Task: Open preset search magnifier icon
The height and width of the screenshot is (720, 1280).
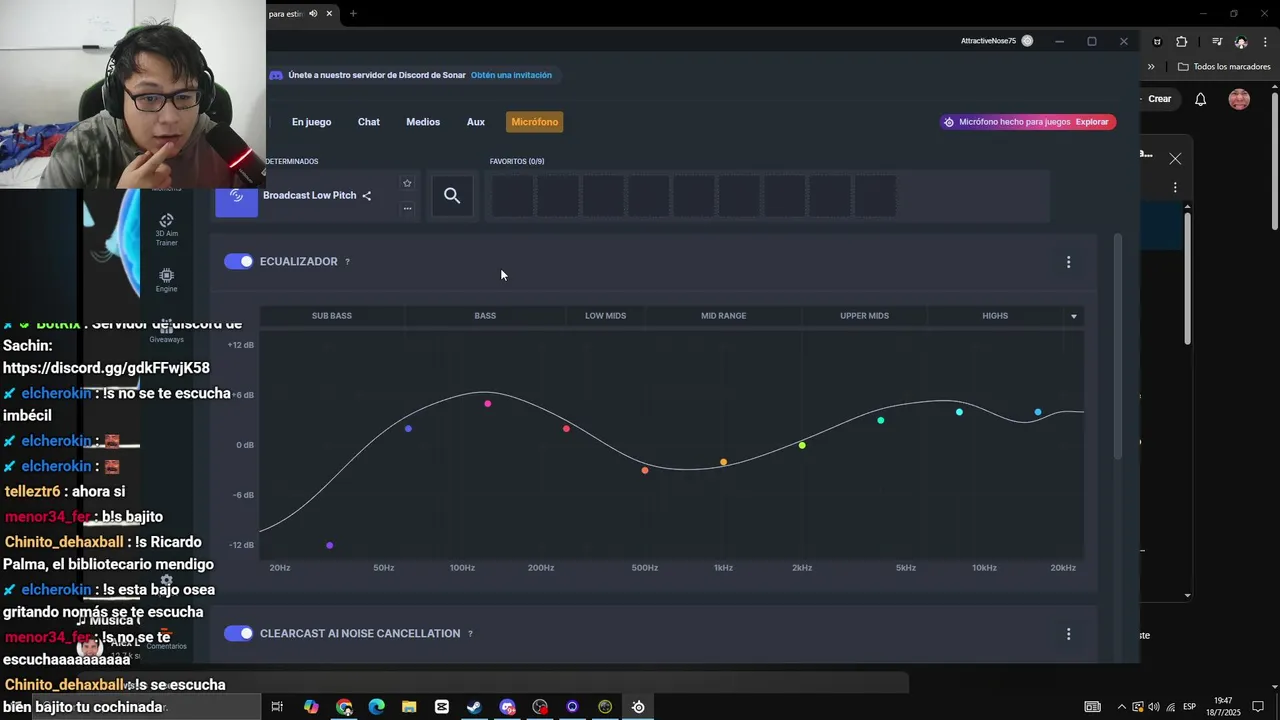Action: [x=452, y=196]
